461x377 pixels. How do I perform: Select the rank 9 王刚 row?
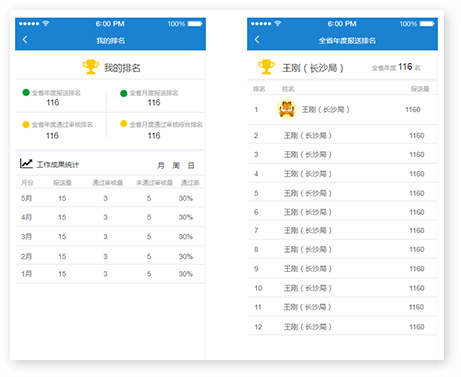(x=343, y=269)
